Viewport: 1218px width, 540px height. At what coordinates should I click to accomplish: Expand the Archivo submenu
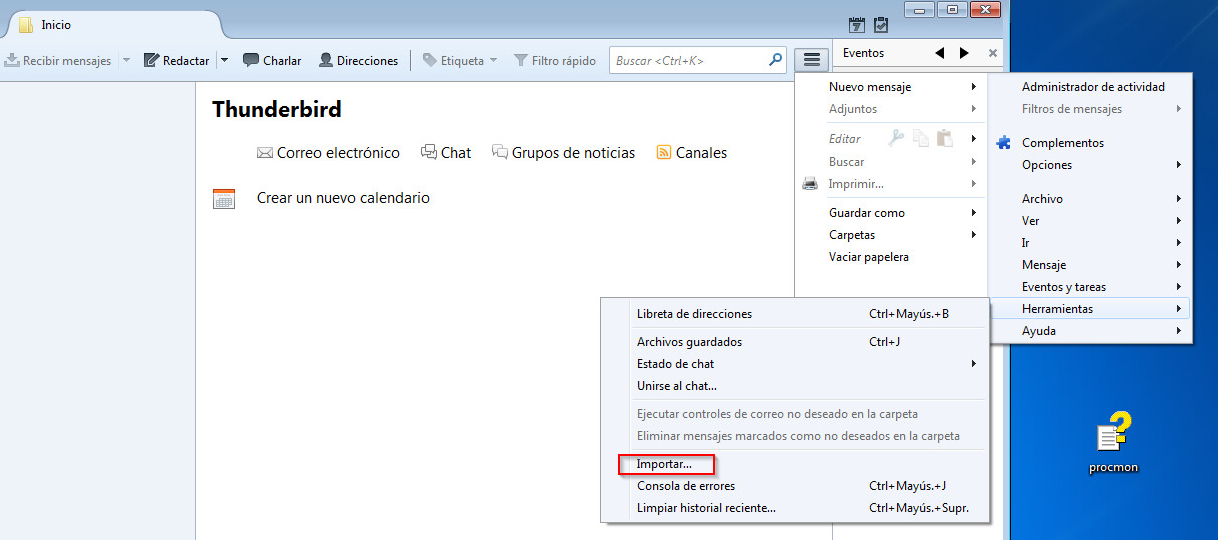1090,199
